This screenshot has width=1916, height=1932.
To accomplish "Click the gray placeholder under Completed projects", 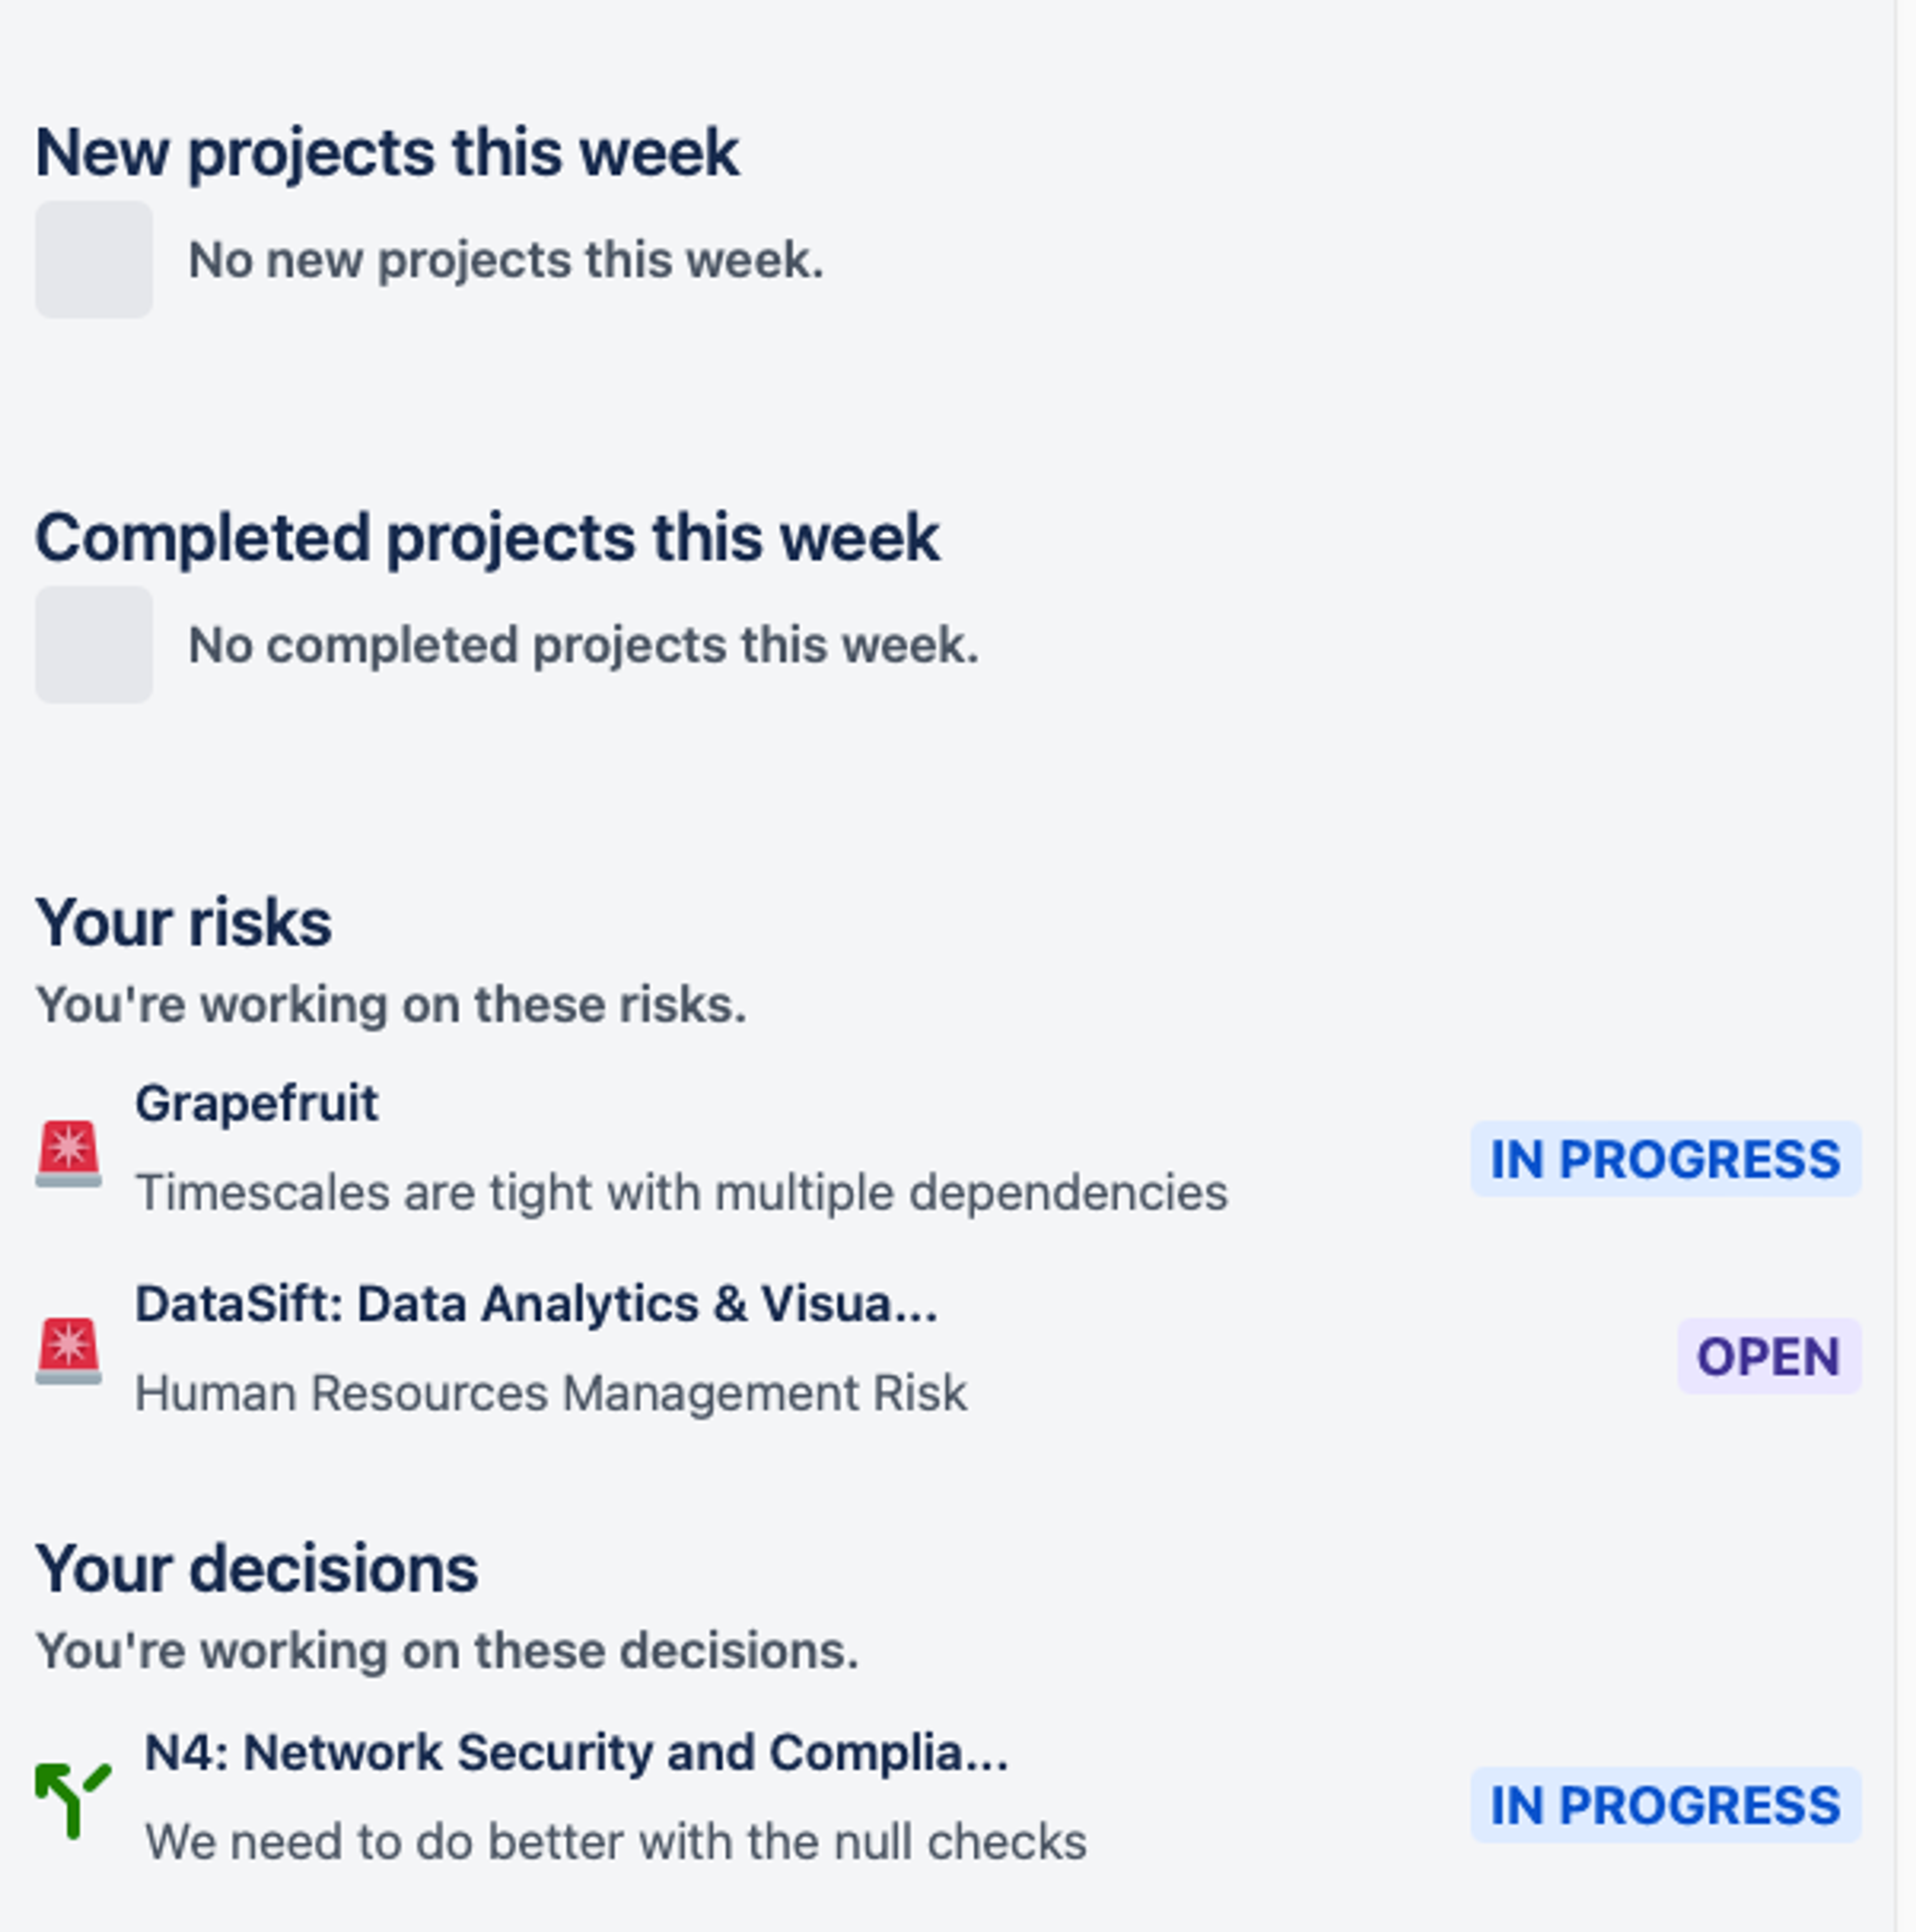I will (94, 645).
